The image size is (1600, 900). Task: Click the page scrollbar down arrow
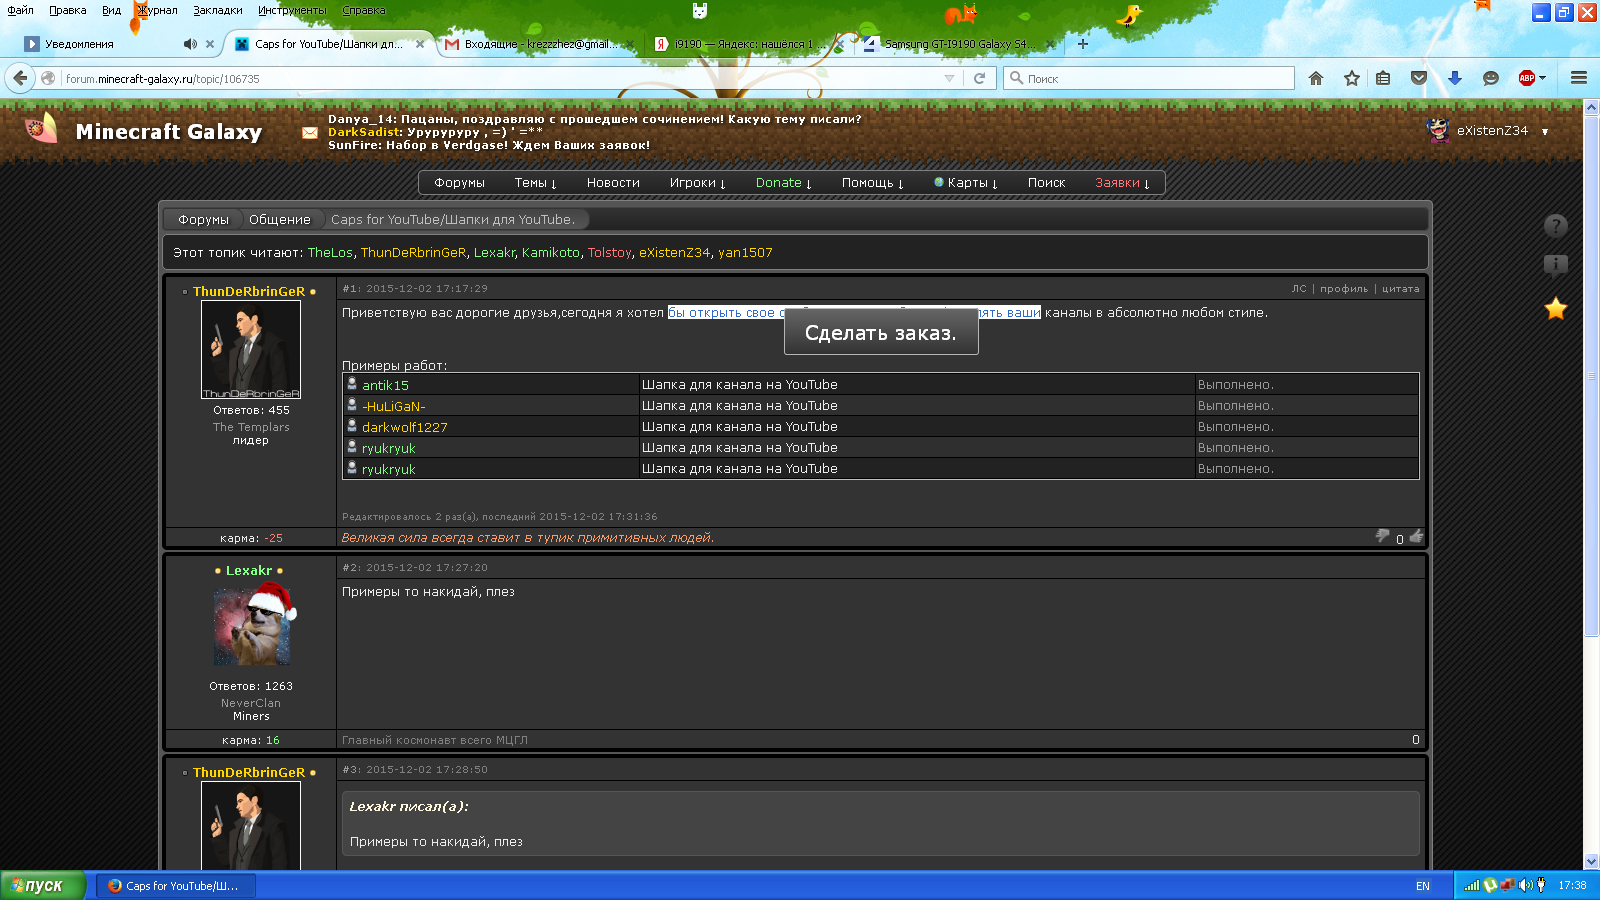tap(1591, 861)
